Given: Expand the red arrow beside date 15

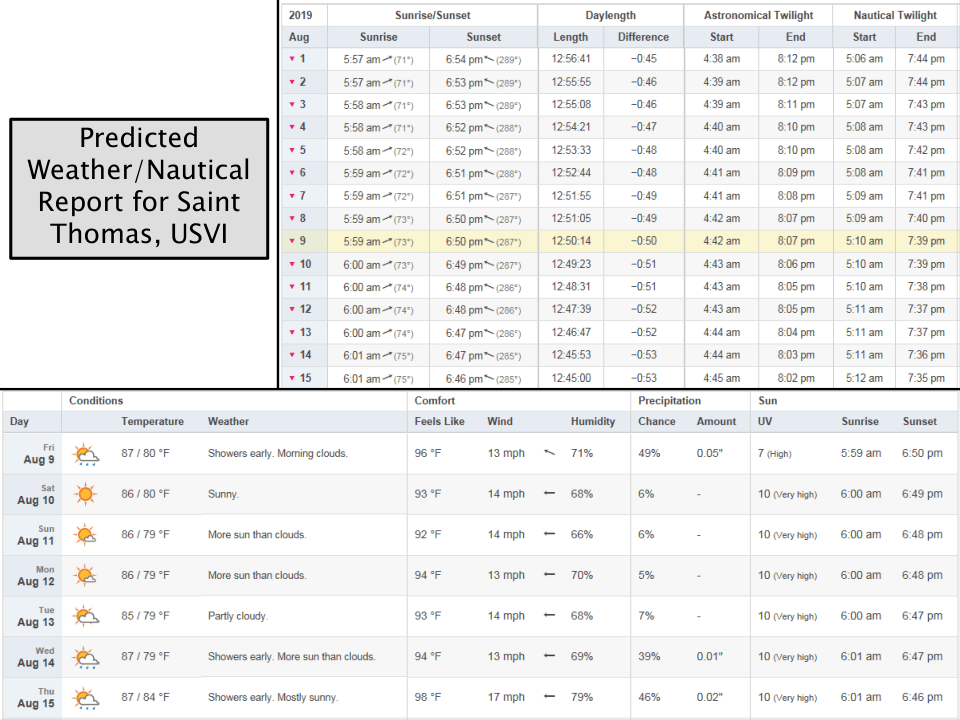Looking at the screenshot, I should pyautogui.click(x=292, y=378).
